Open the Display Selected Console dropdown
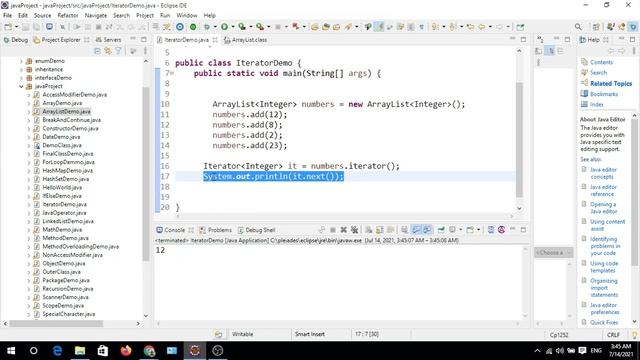Screen dimensions: 640x360 tap(460, 230)
